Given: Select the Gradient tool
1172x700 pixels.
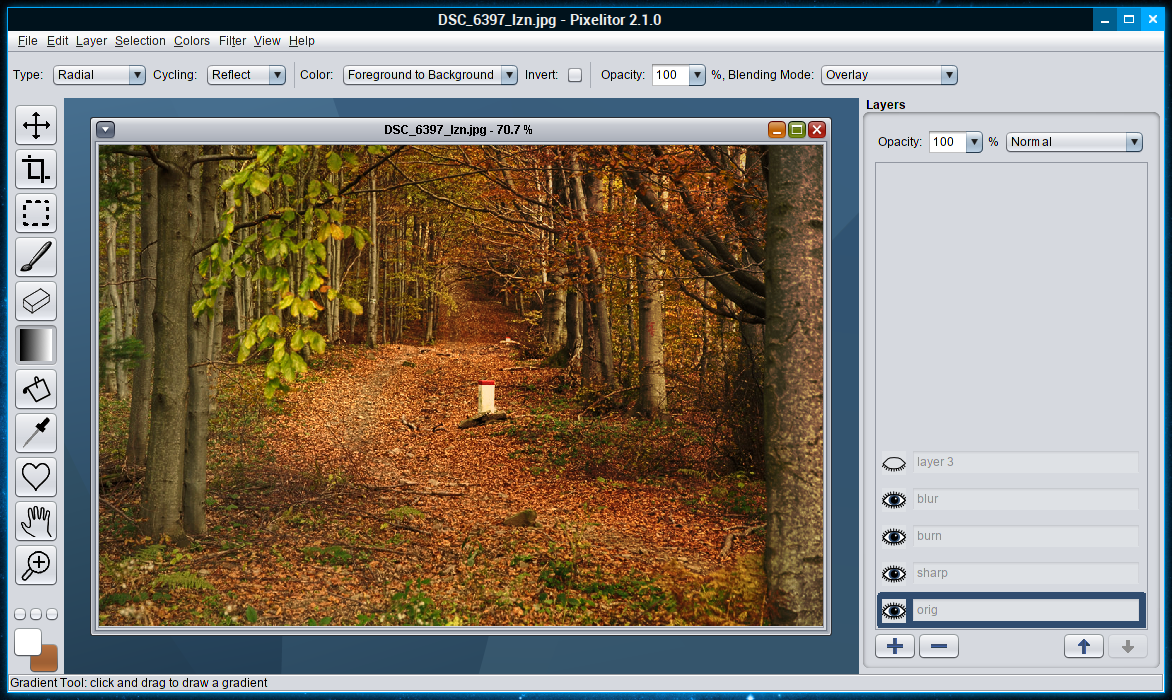Looking at the screenshot, I should pyautogui.click(x=36, y=345).
